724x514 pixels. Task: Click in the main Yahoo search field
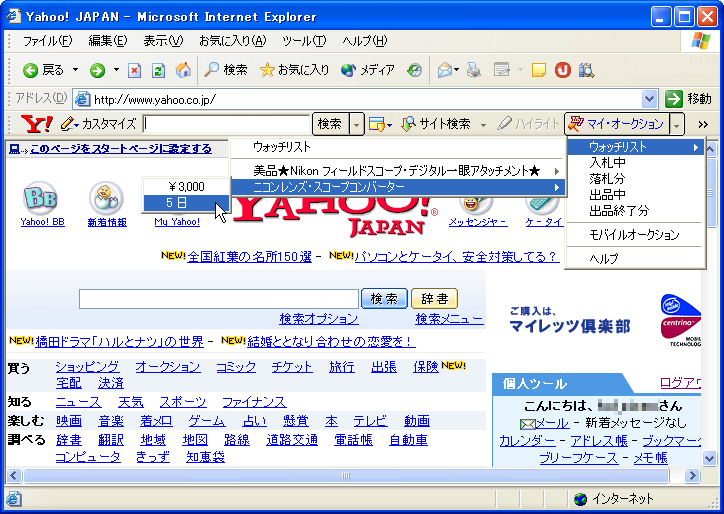pos(219,299)
